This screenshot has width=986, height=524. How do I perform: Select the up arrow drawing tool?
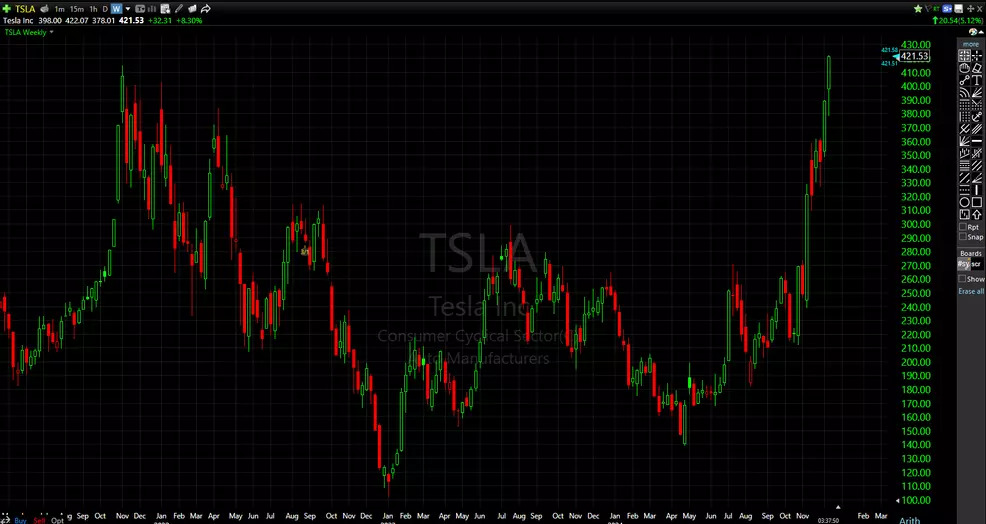click(x=977, y=214)
